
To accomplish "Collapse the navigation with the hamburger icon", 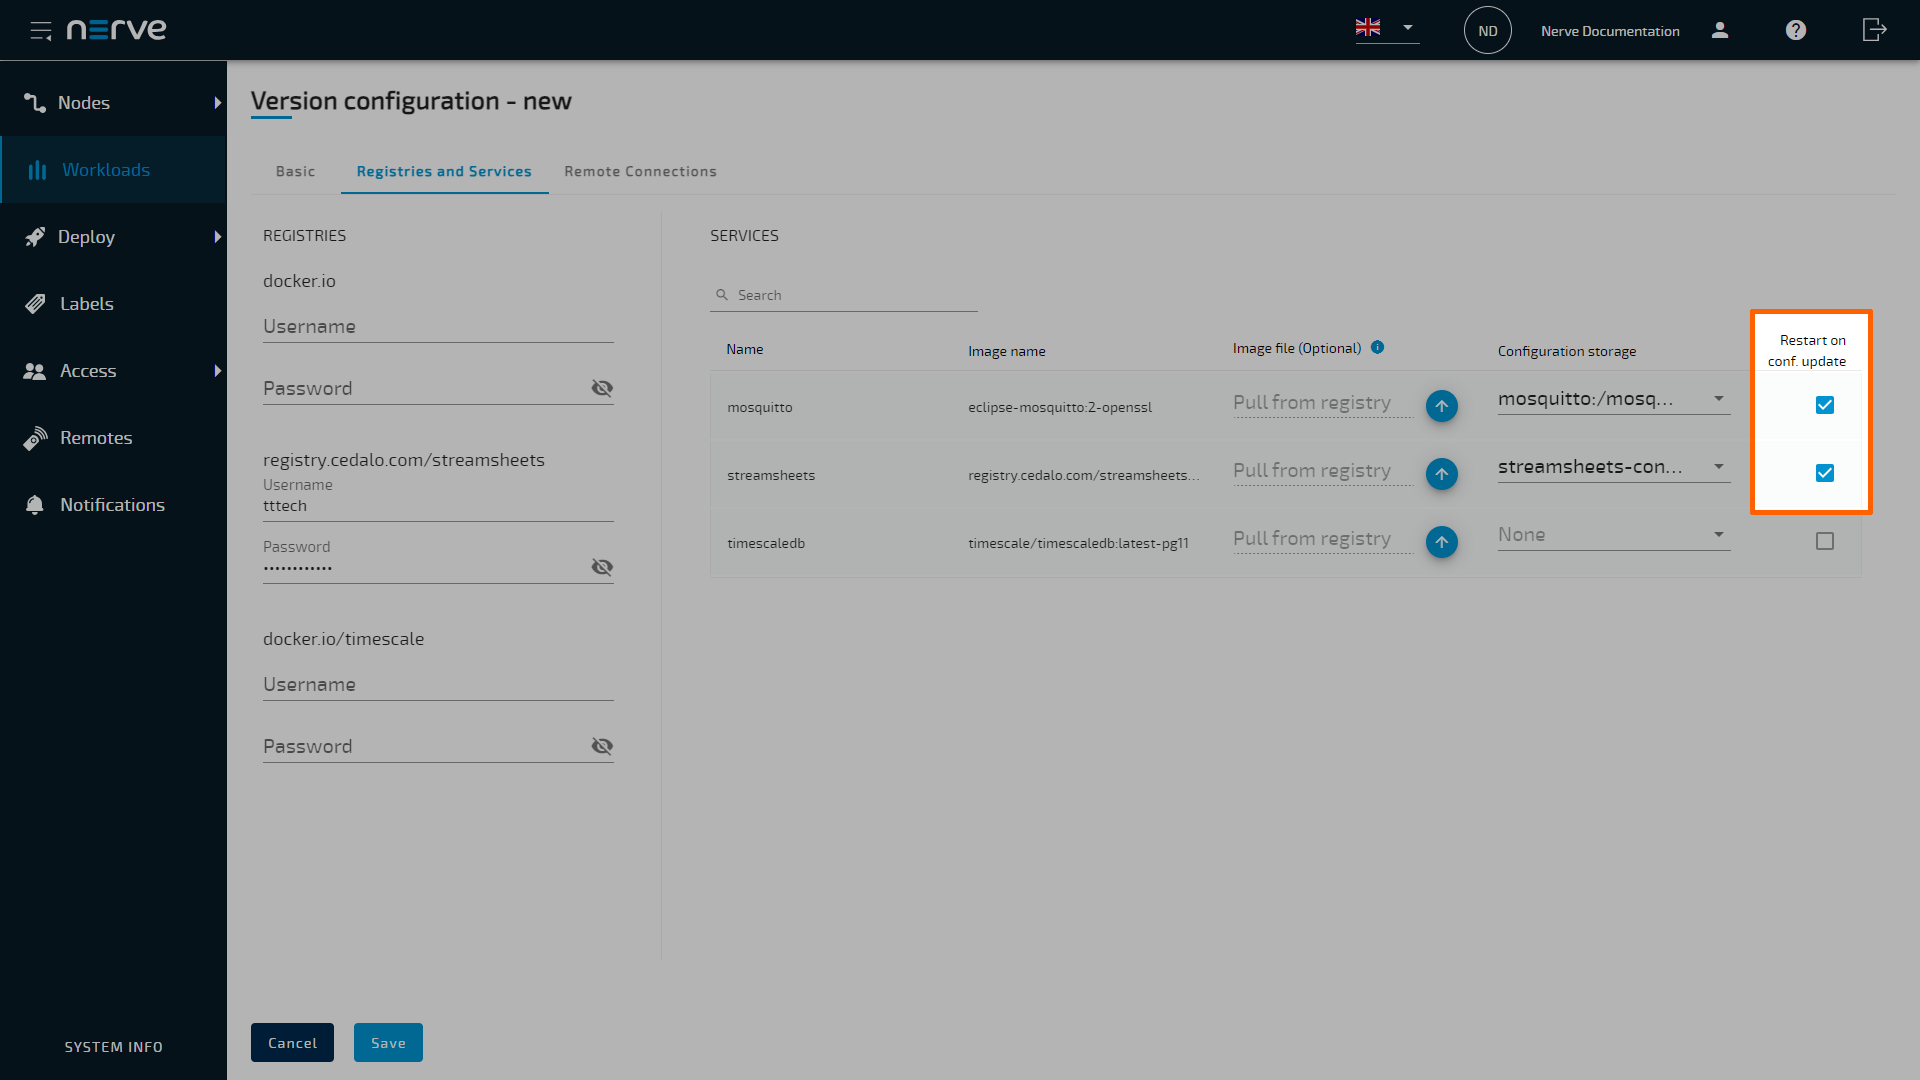I will [41, 30].
